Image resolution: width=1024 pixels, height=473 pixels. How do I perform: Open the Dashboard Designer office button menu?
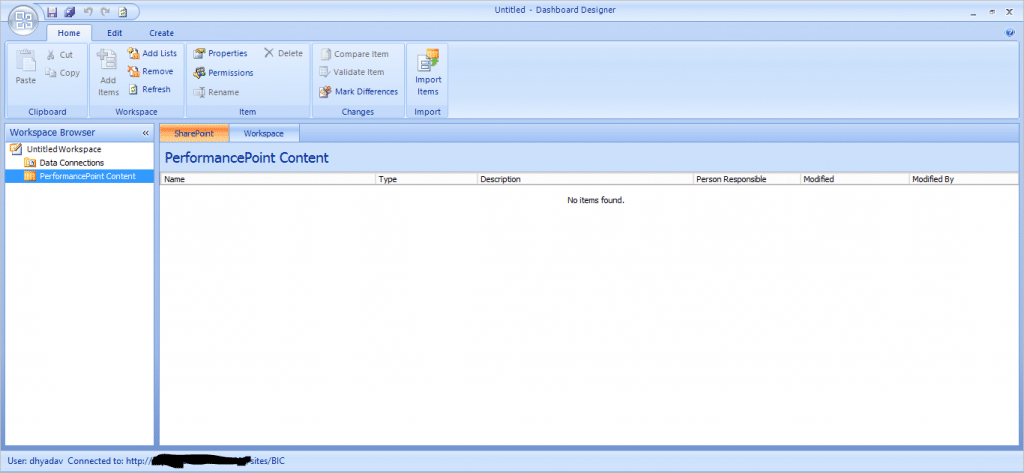coord(23,18)
